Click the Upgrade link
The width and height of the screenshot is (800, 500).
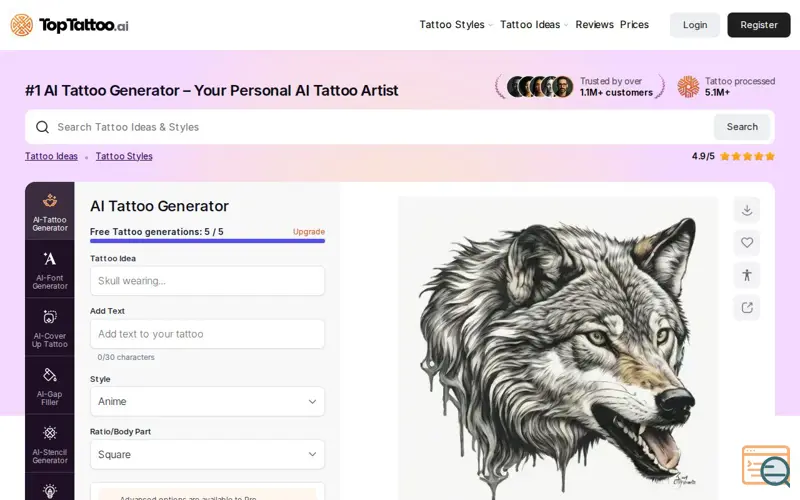point(309,232)
